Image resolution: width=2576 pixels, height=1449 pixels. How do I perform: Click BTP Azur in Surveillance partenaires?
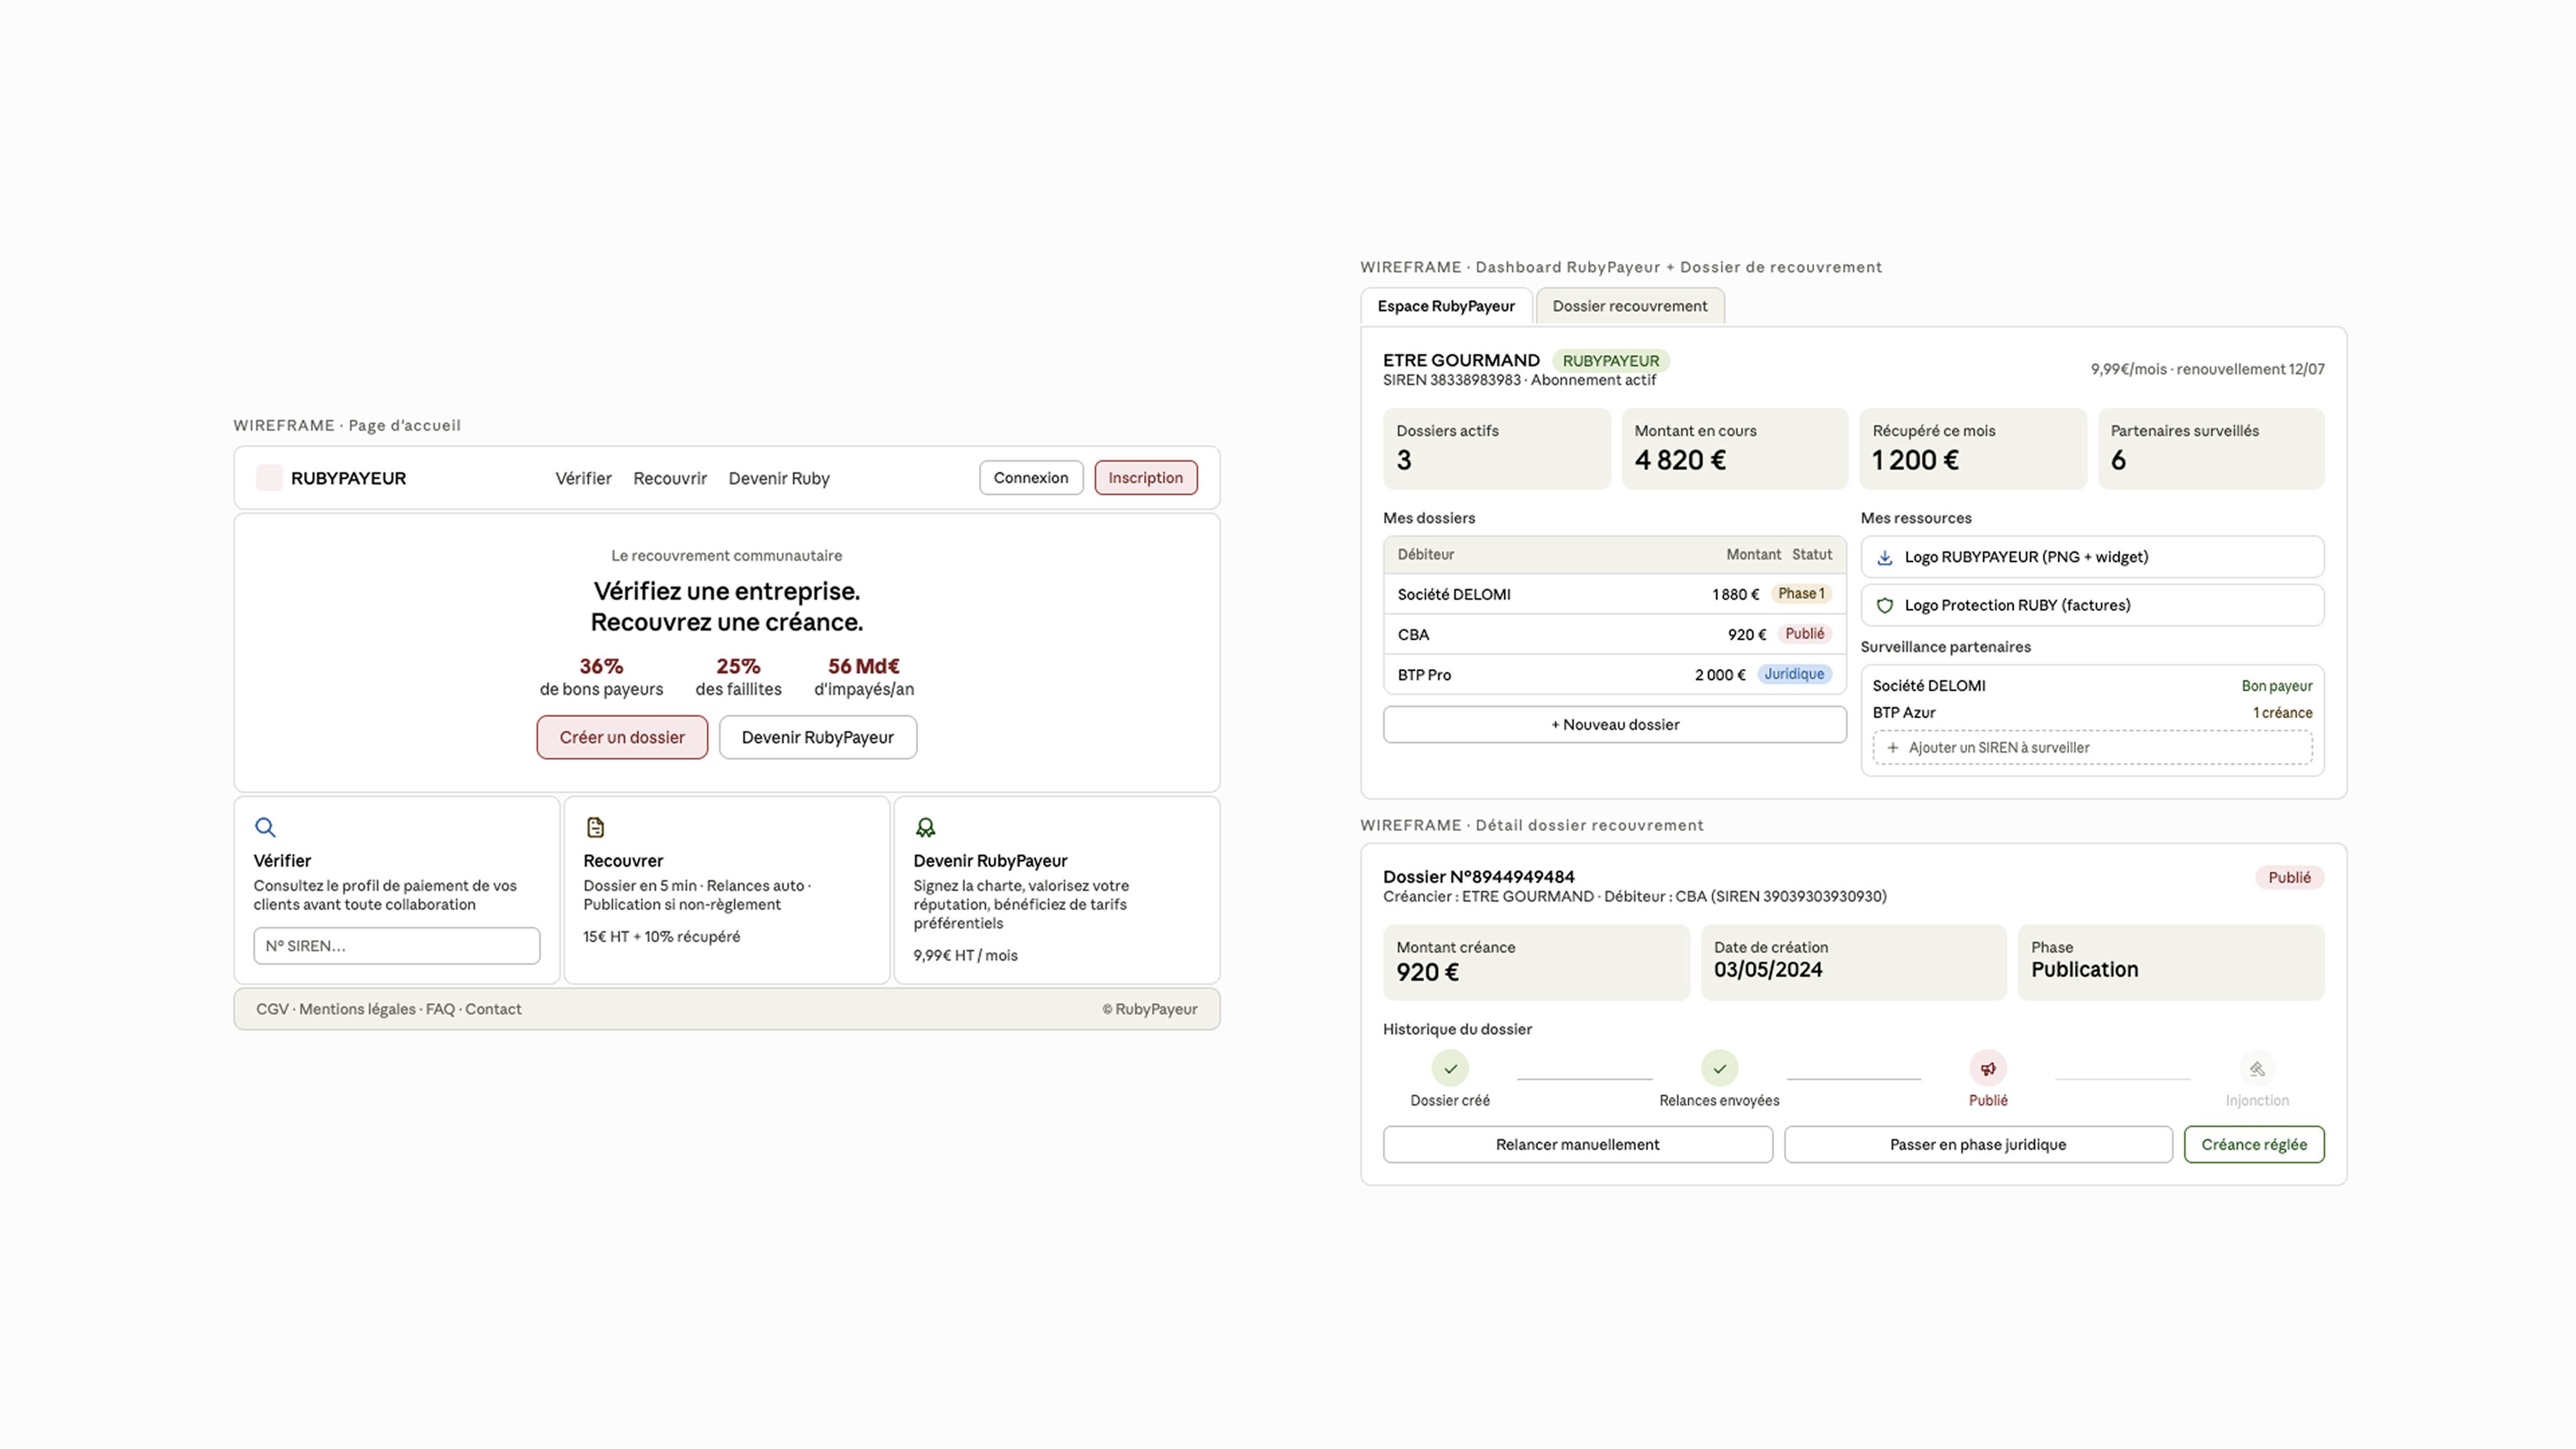click(x=1904, y=713)
